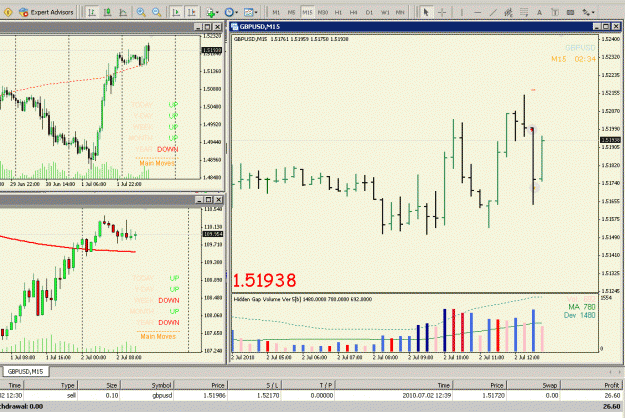The width and height of the screenshot is (625, 418).
Task: Click the stop loss value 1.52170
Action: [x=269, y=395]
